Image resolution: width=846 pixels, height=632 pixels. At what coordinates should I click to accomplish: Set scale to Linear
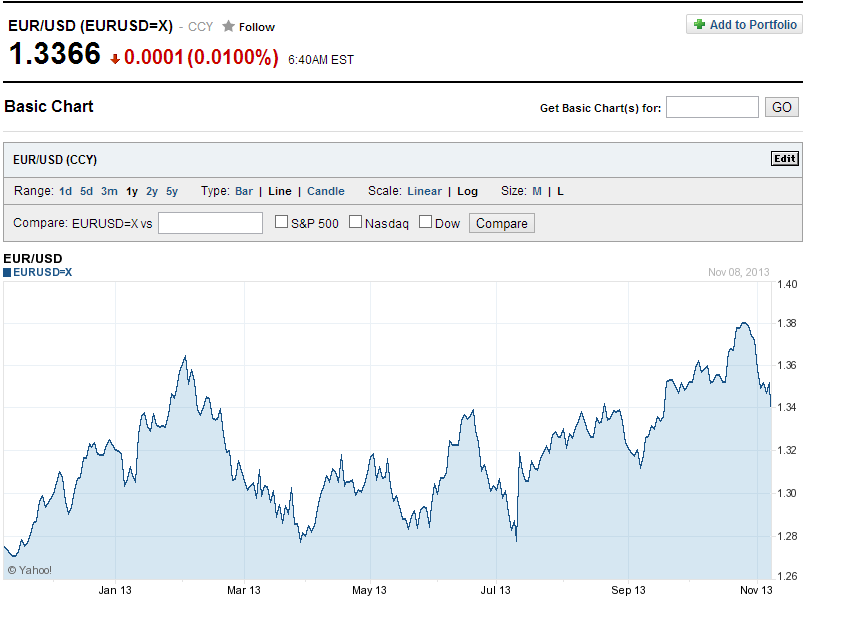click(x=424, y=191)
